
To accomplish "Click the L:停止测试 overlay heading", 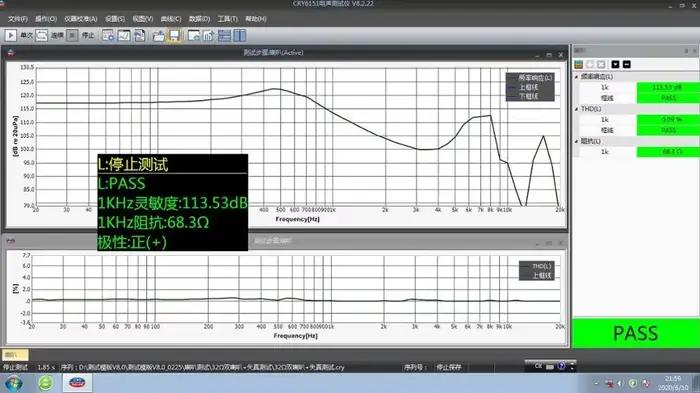I will (133, 164).
